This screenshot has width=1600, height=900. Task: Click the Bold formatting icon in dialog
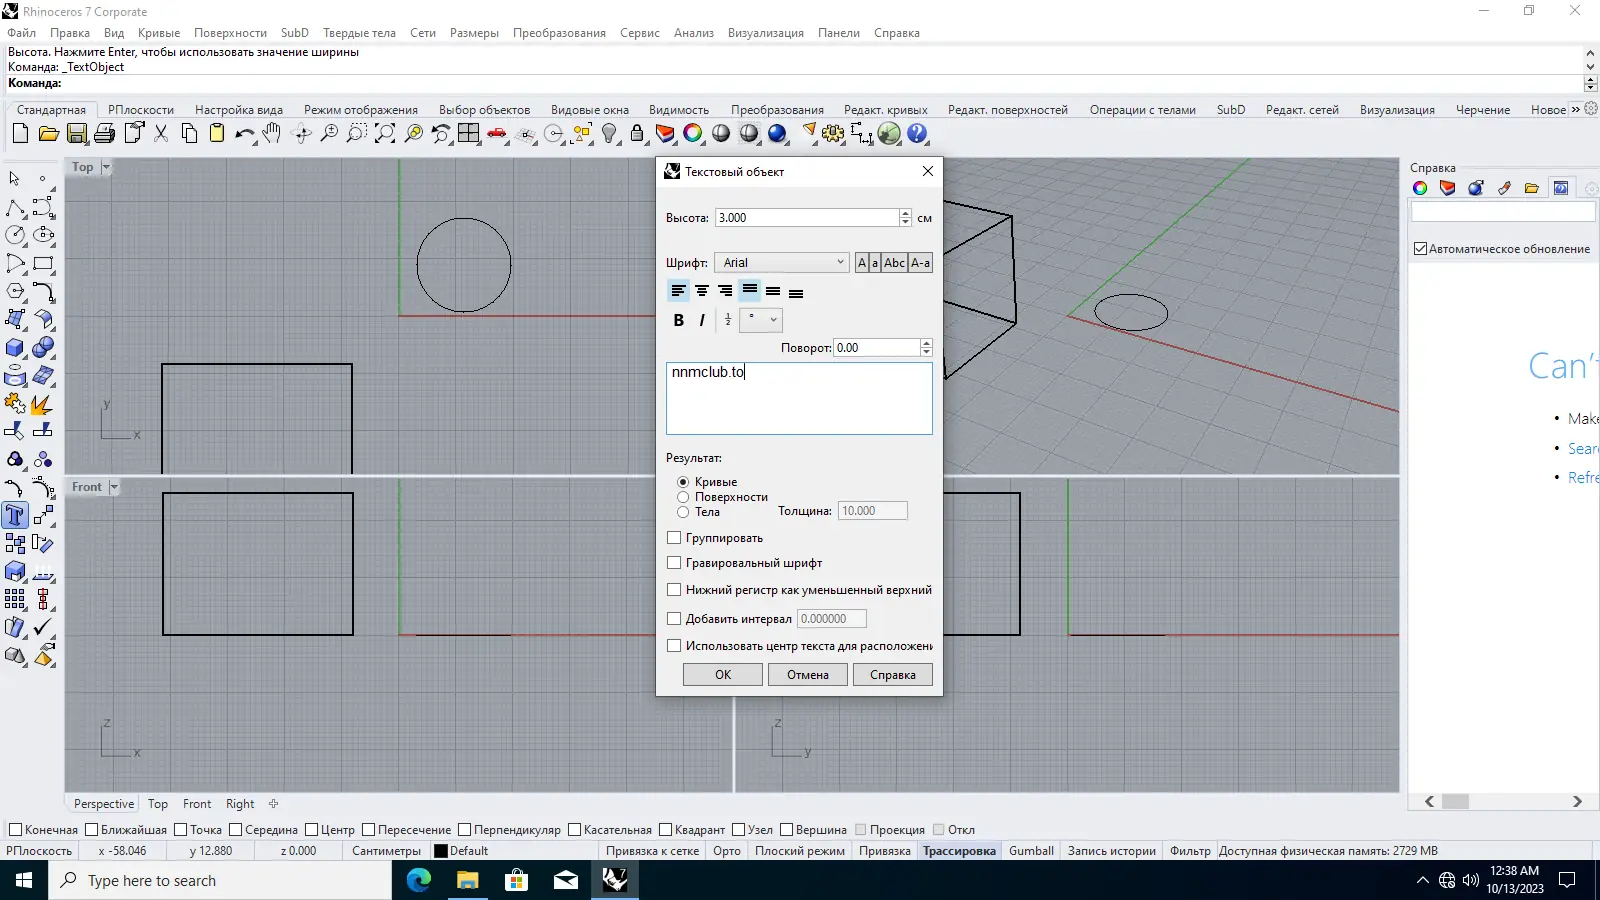pos(678,320)
